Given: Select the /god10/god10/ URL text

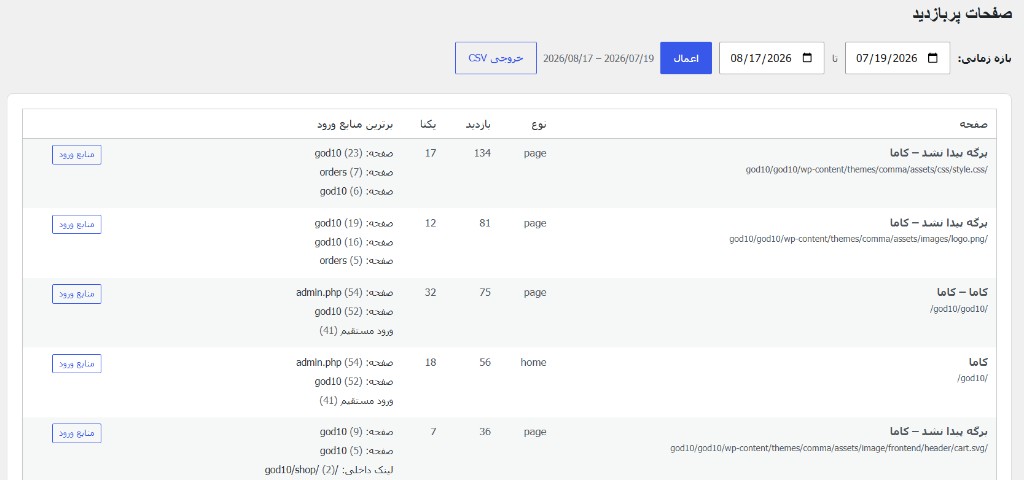Looking at the screenshot, I should [x=959, y=309].
